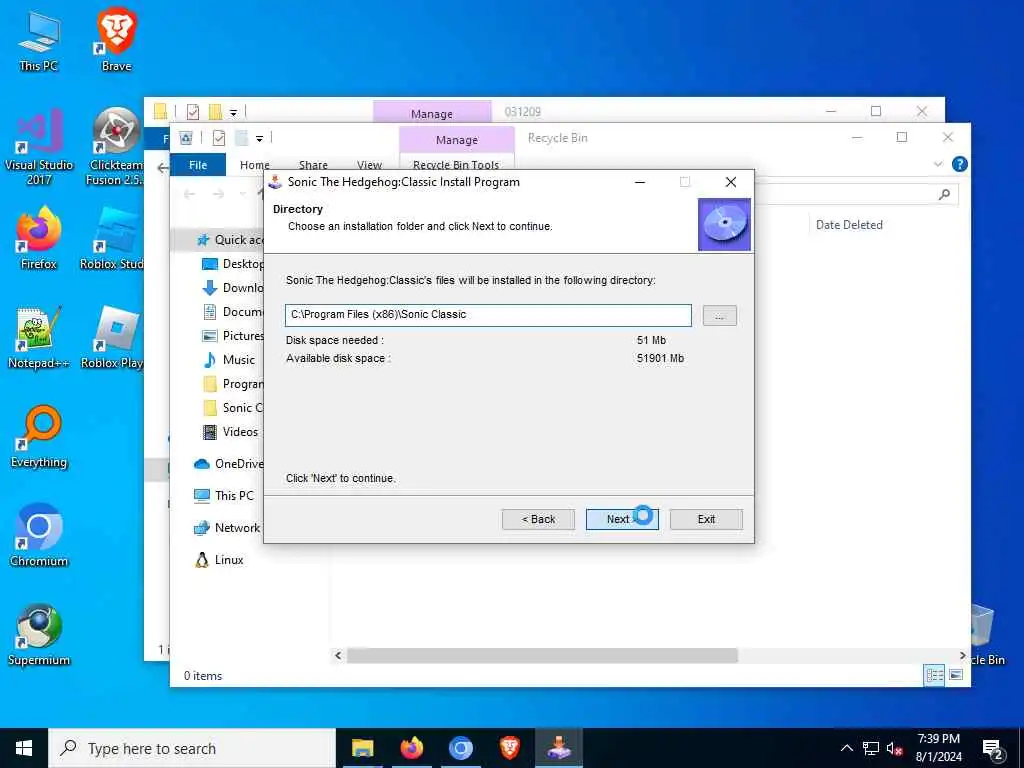
Task: Open OneDrive in navigation pane
Action: [229, 464]
